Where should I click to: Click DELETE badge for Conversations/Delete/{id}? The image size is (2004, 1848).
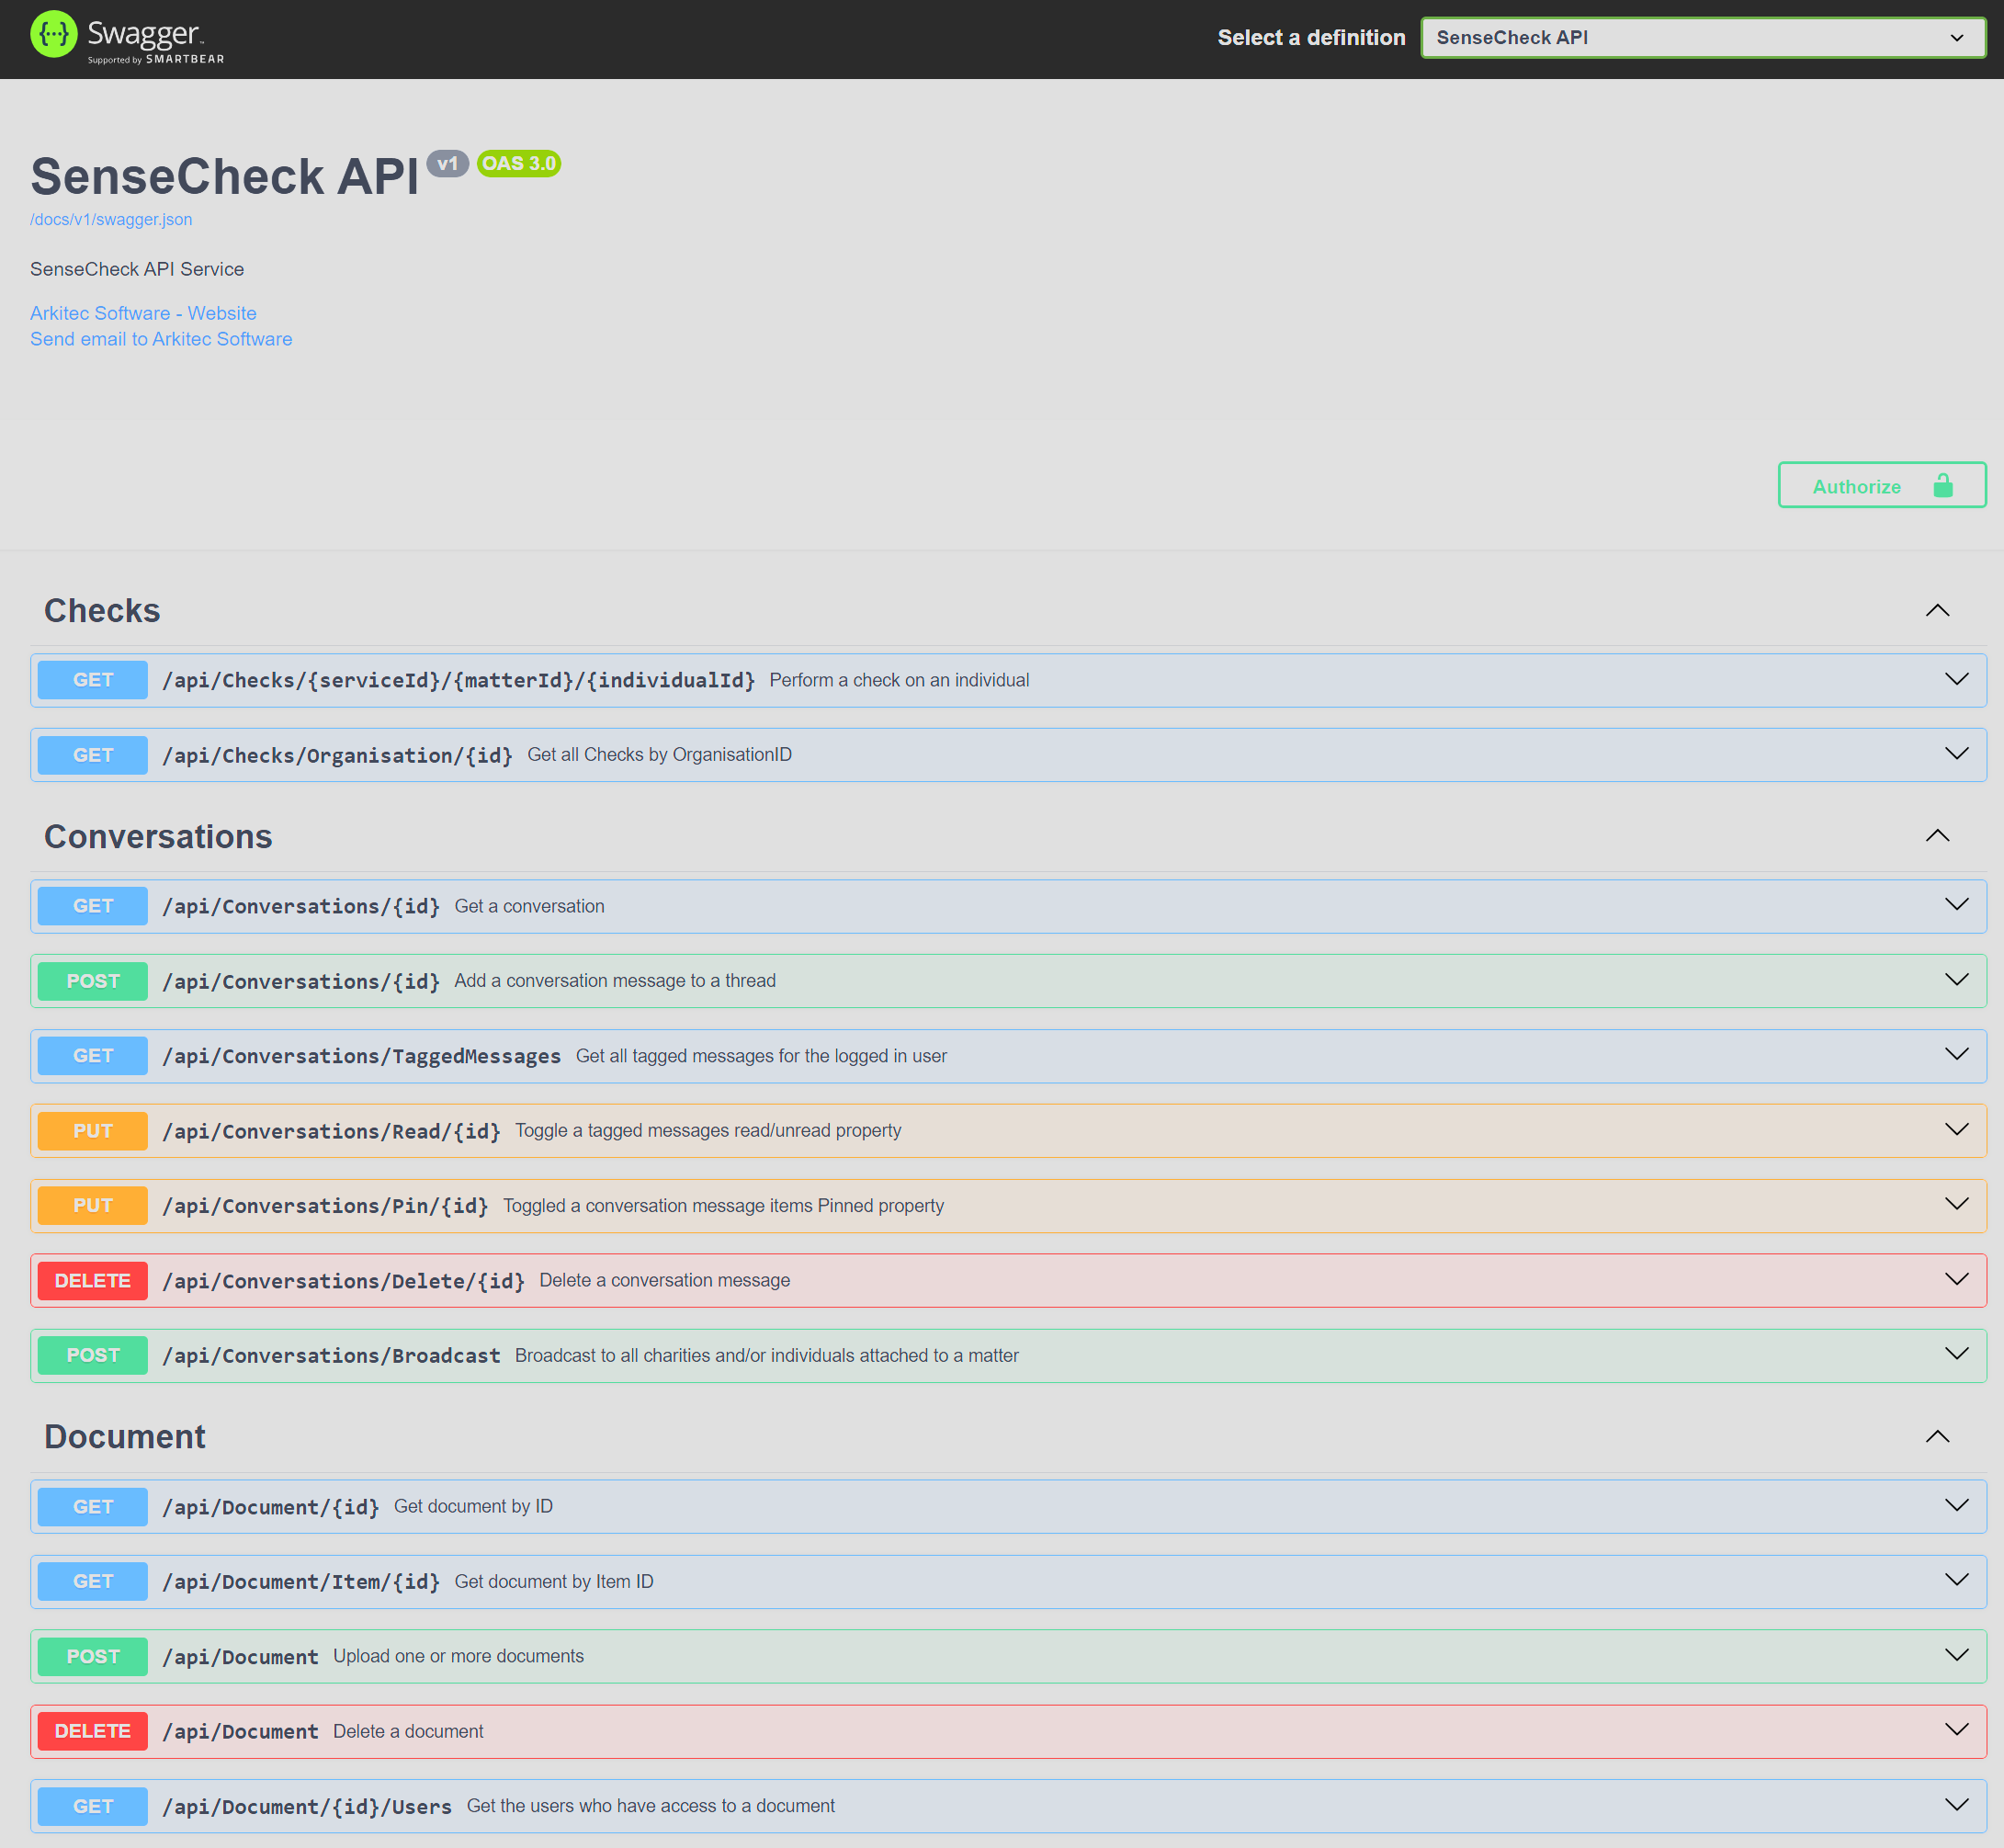pos(93,1281)
